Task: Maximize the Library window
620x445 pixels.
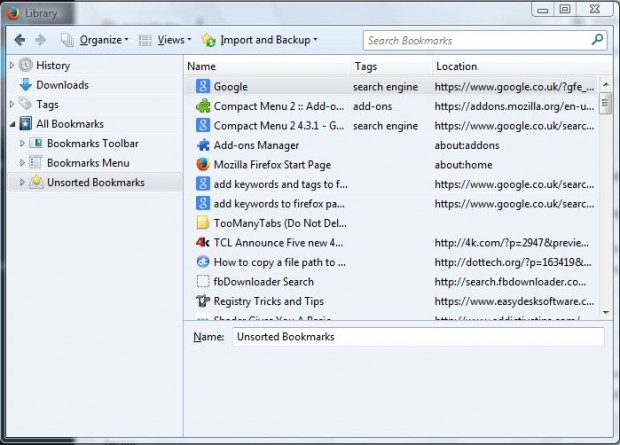Action: coord(565,9)
